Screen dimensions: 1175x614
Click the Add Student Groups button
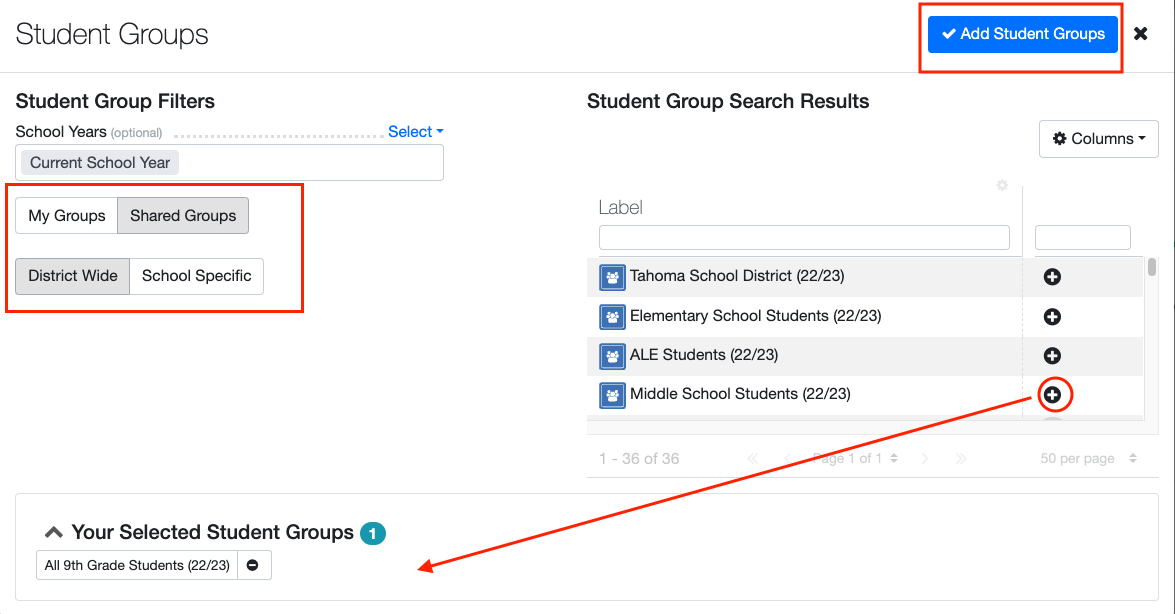point(1022,34)
